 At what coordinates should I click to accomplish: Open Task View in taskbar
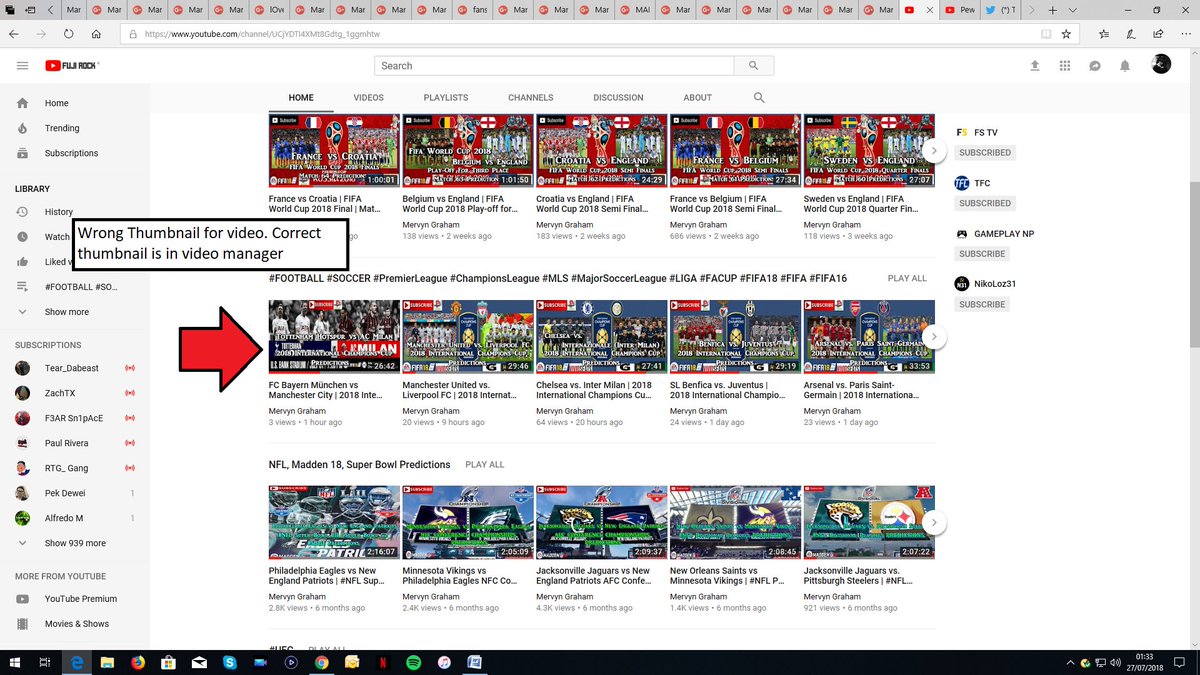(45, 662)
